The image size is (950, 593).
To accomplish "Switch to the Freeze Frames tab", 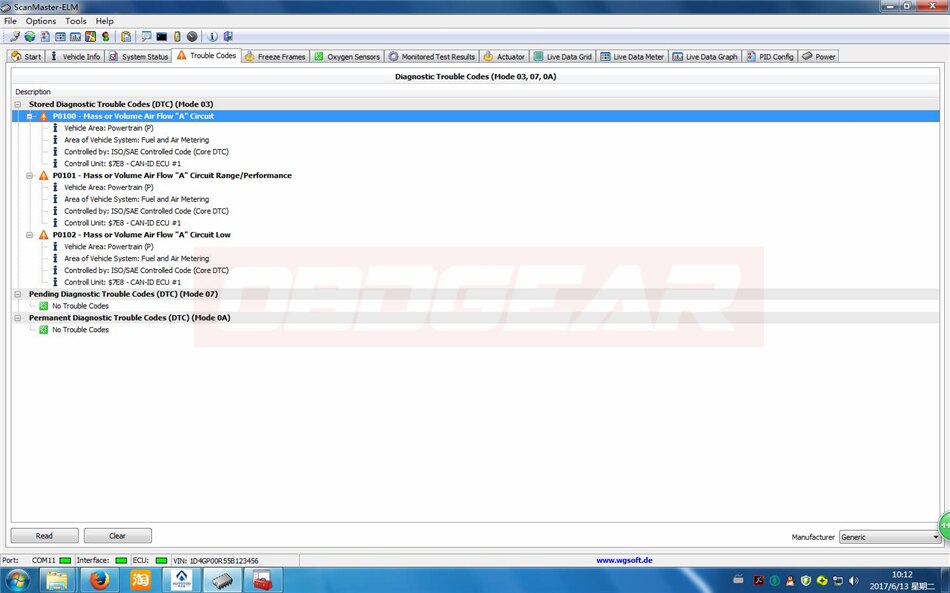I will click(x=276, y=56).
